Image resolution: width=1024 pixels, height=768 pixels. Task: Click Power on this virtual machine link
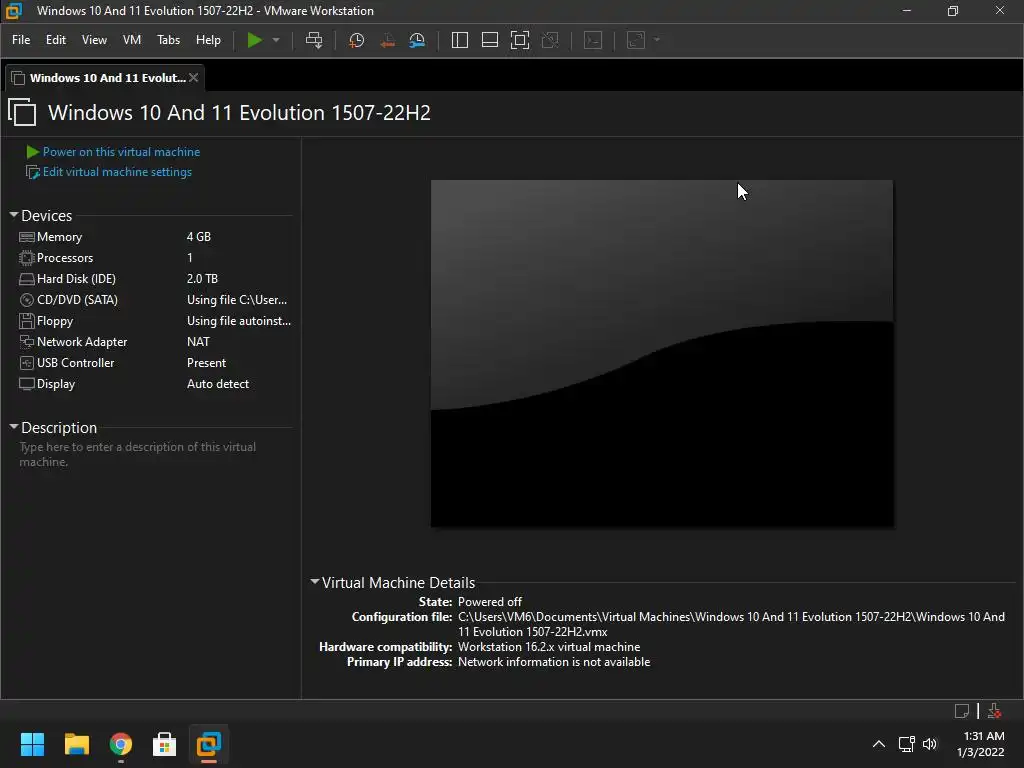(121, 152)
